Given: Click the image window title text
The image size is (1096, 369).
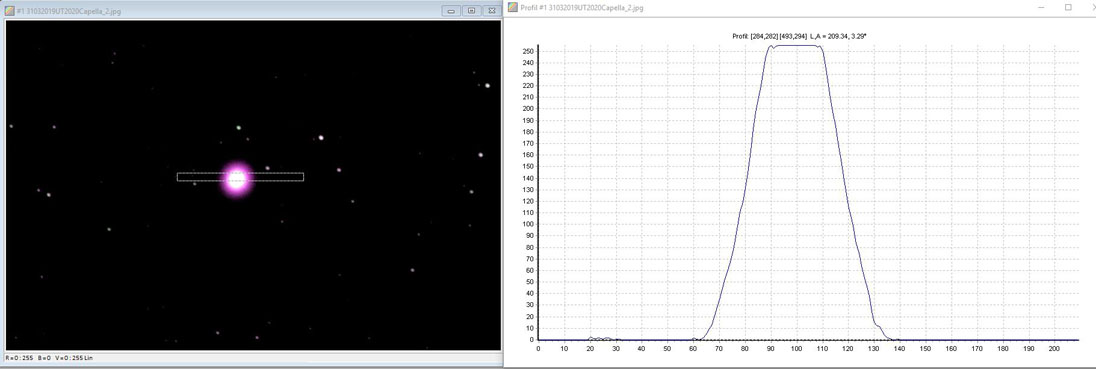Looking at the screenshot, I should [68, 10].
